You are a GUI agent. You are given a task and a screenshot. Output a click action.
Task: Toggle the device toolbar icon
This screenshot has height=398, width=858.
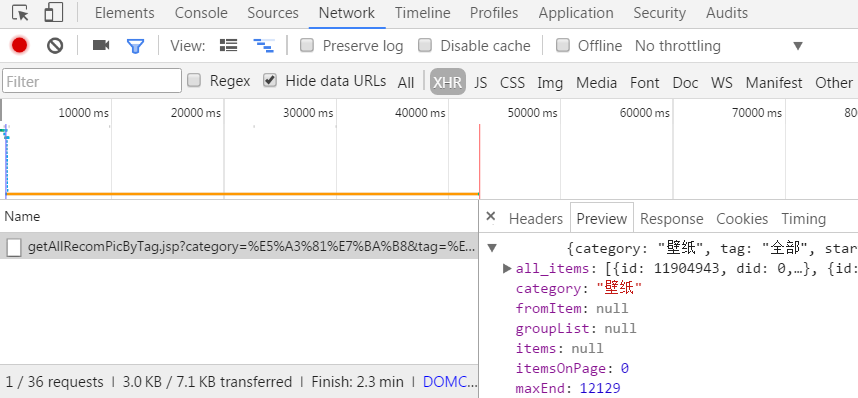click(53, 12)
